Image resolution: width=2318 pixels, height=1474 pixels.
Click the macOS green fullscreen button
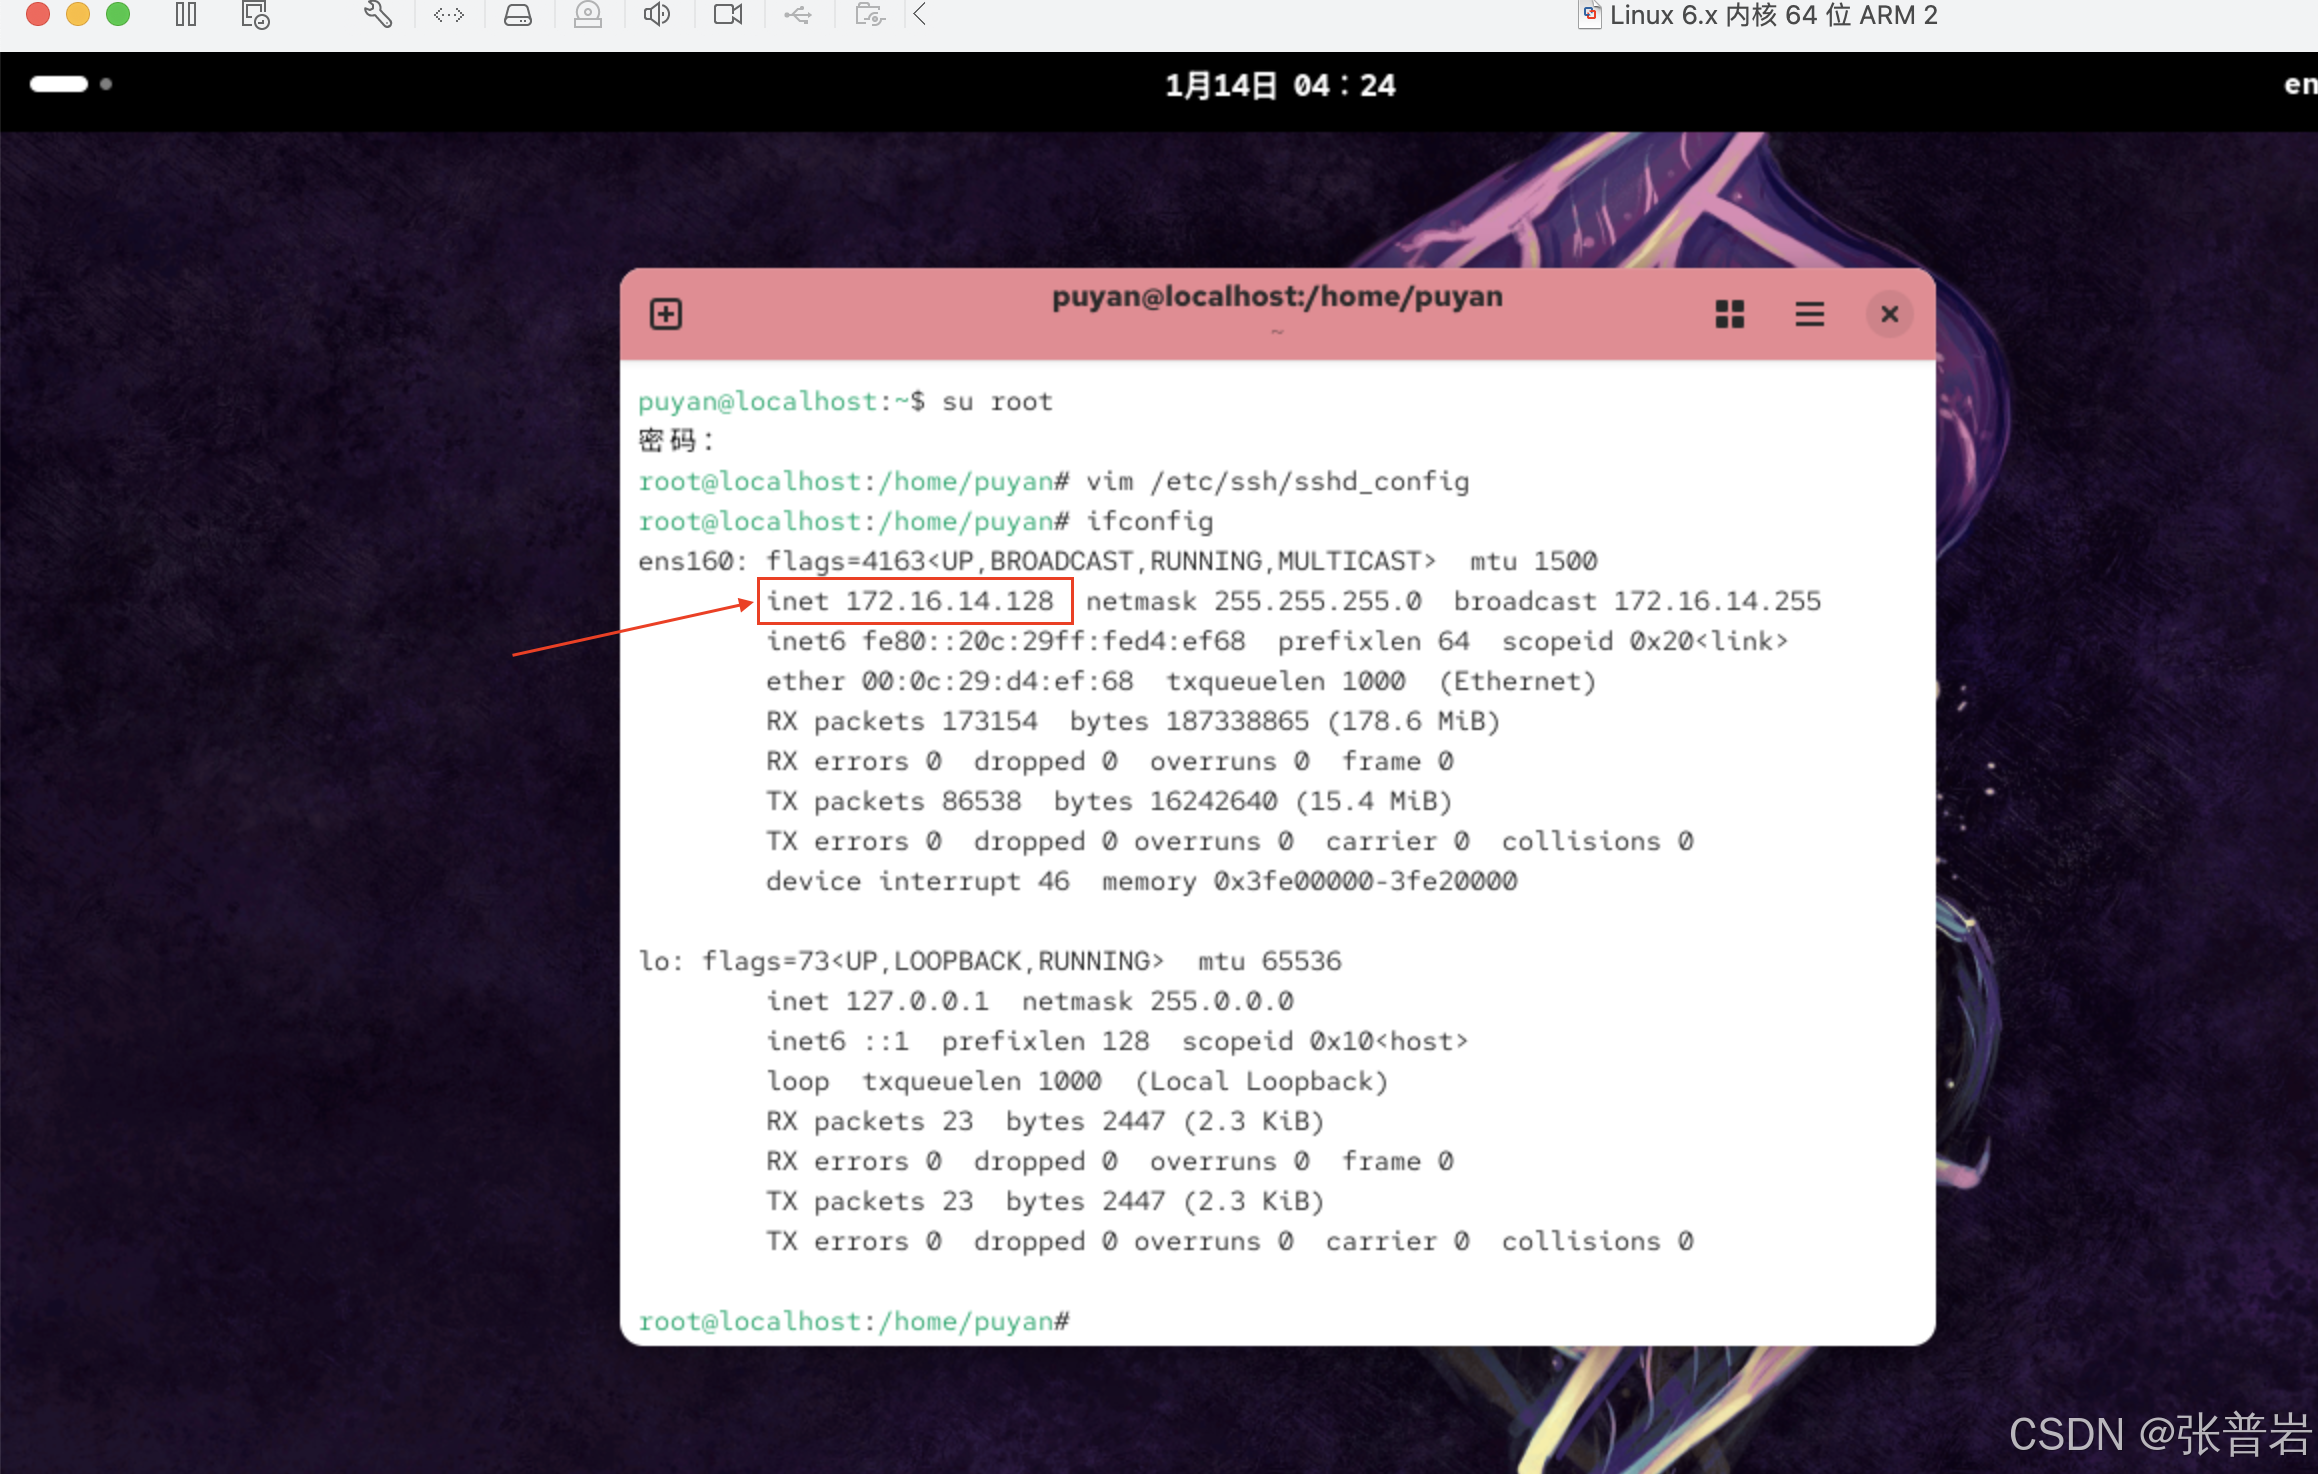click(118, 15)
